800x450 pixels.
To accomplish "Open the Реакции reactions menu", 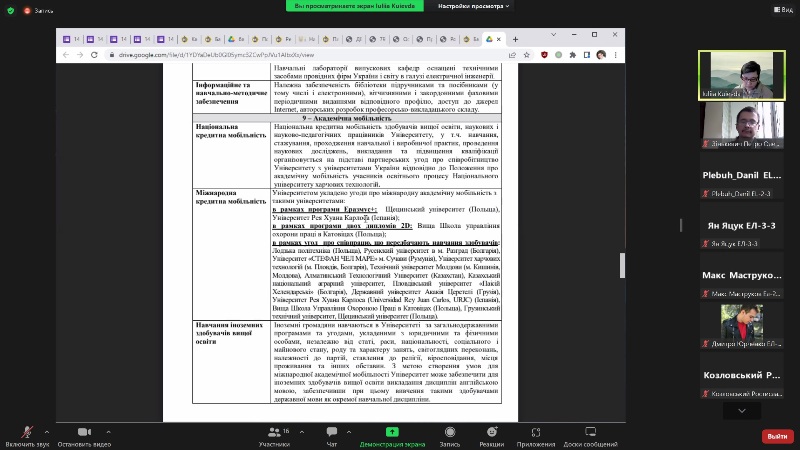I will click(x=491, y=435).
